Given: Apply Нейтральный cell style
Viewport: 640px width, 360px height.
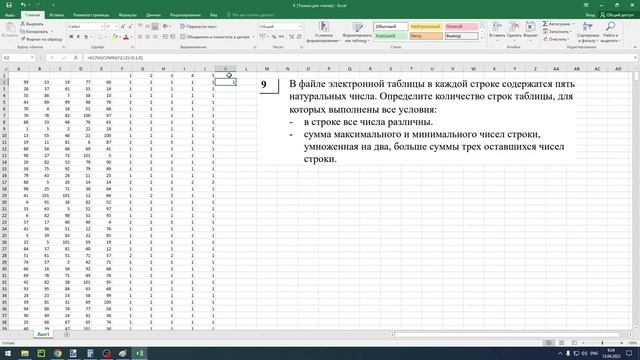Looking at the screenshot, I should [x=426, y=27].
